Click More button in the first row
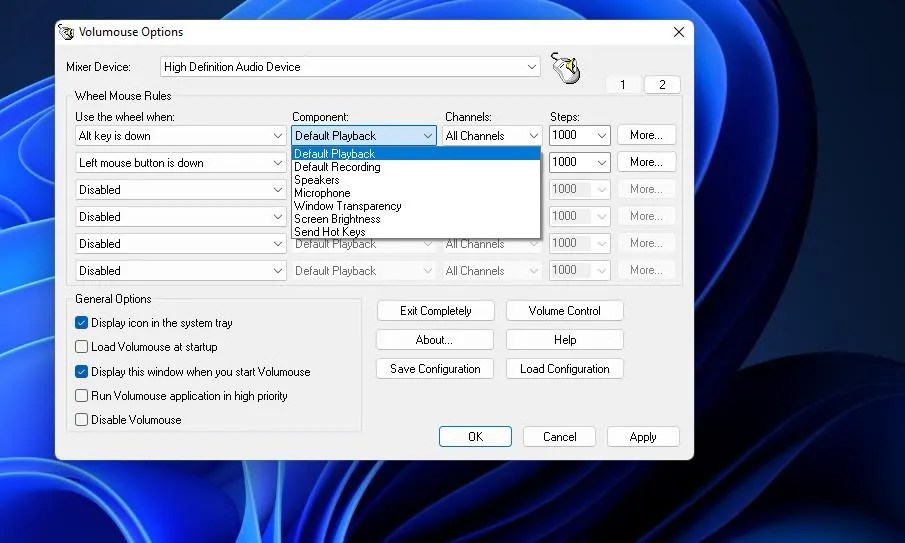The image size is (905, 543). 646,135
